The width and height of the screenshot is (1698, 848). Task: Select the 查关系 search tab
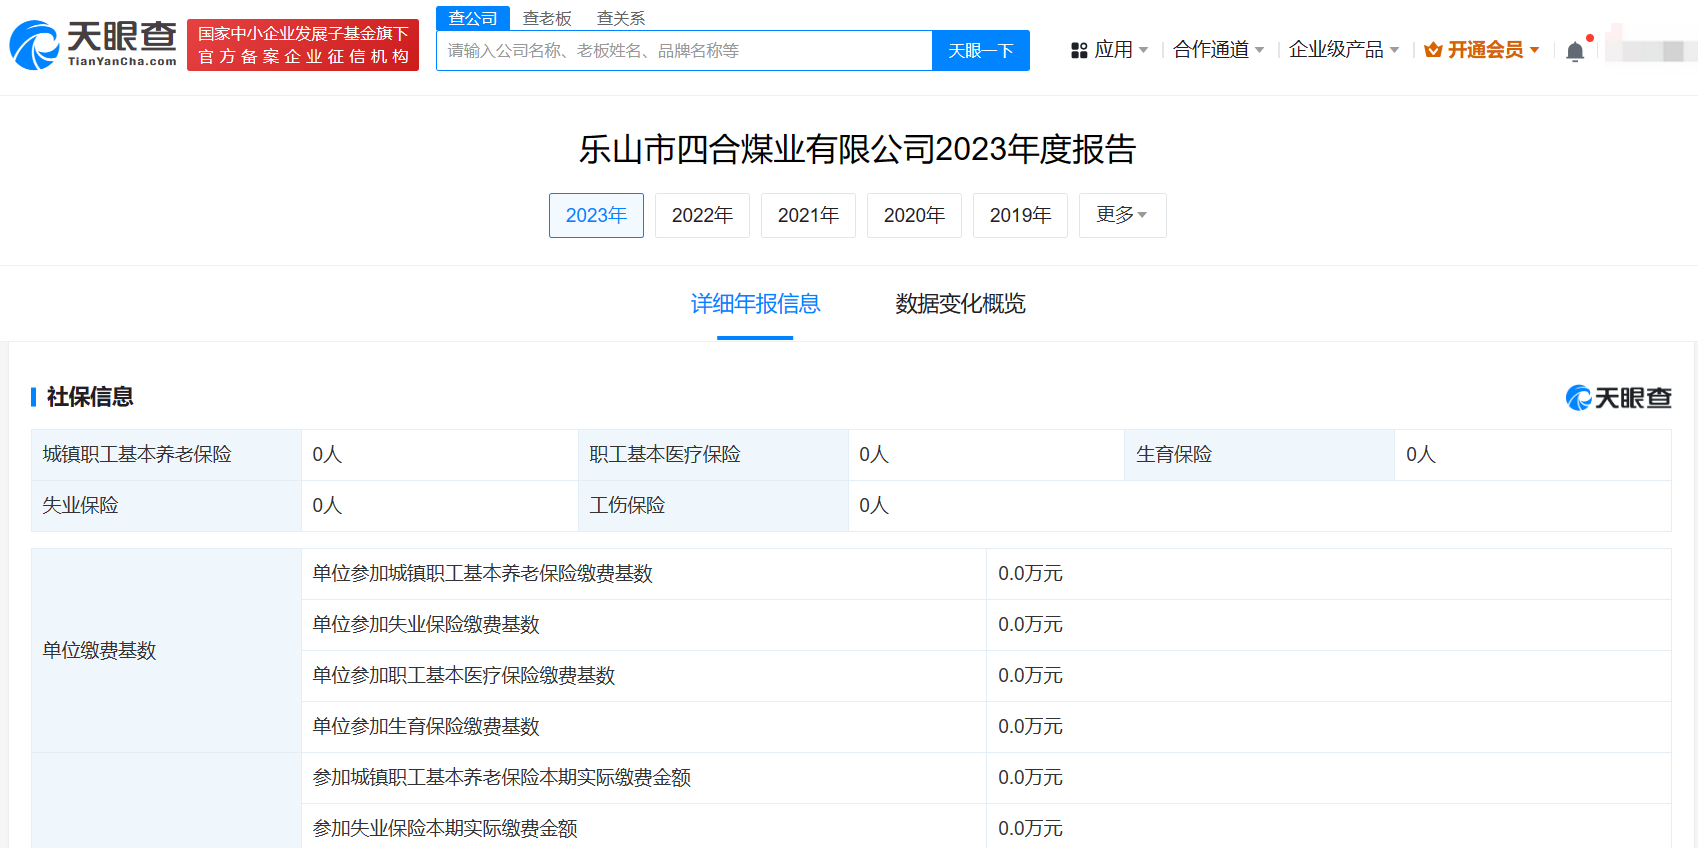point(621,18)
